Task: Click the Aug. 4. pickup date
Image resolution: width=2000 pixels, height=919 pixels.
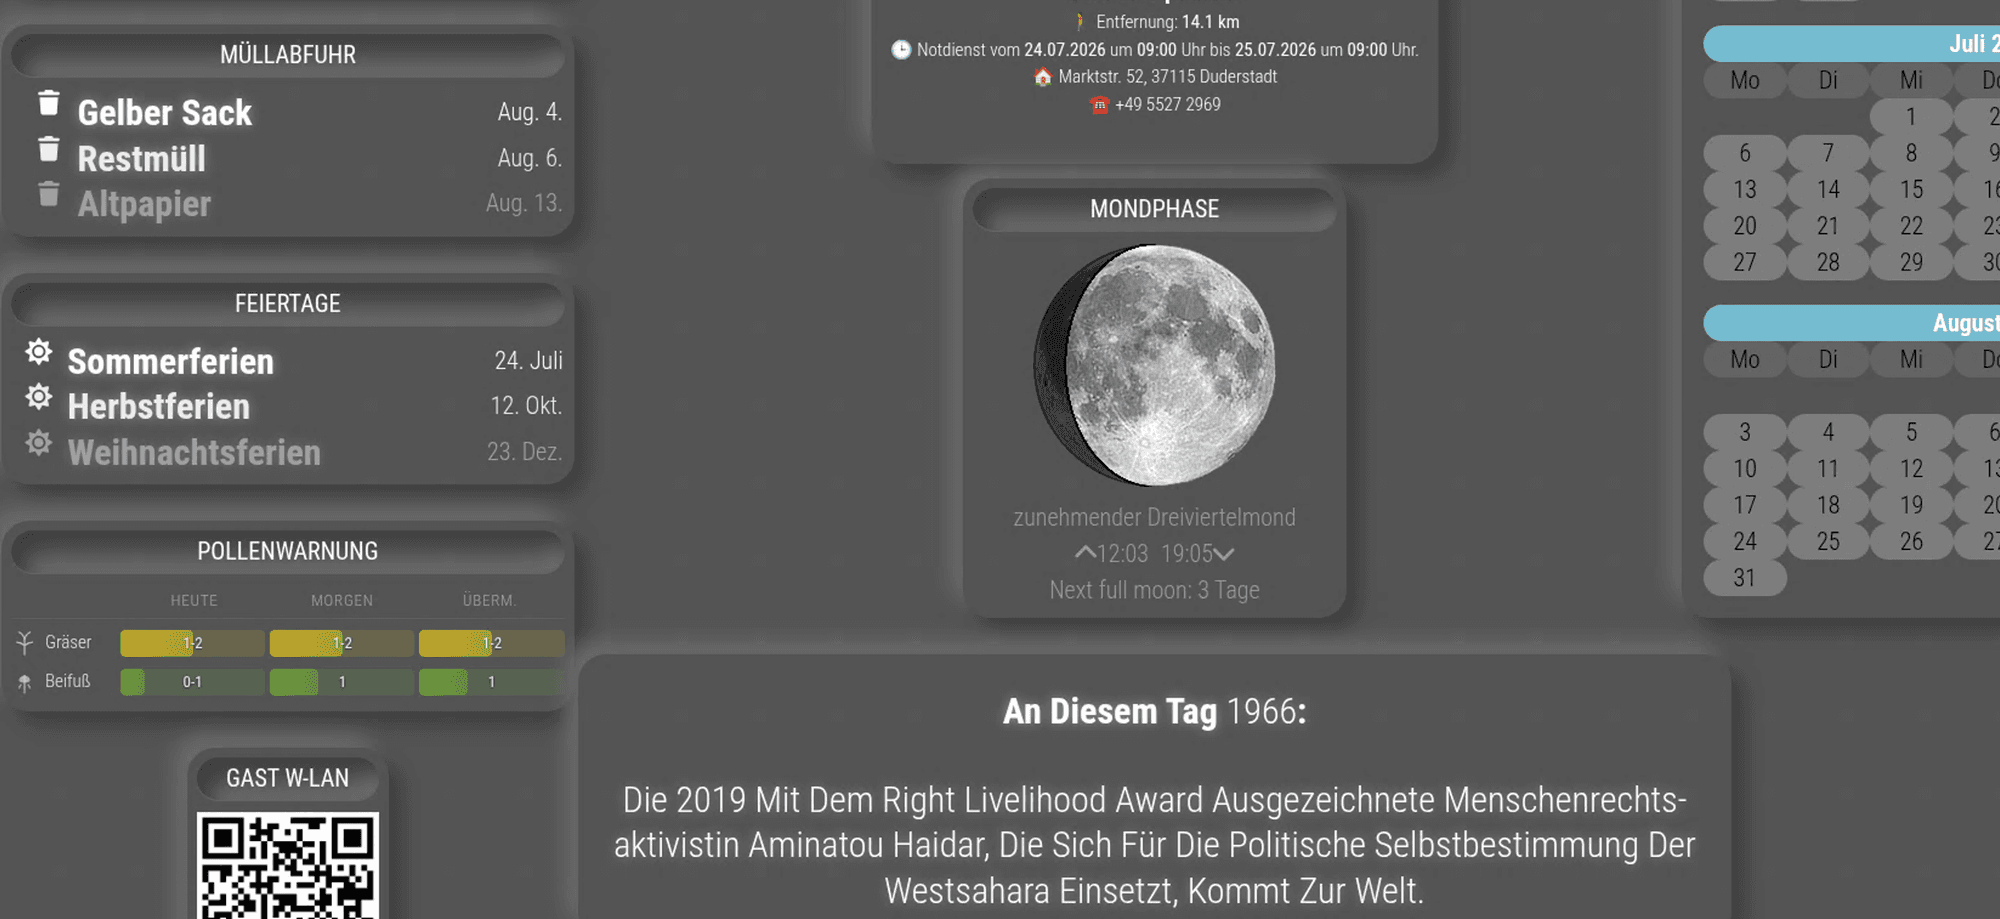Action: 530,112
